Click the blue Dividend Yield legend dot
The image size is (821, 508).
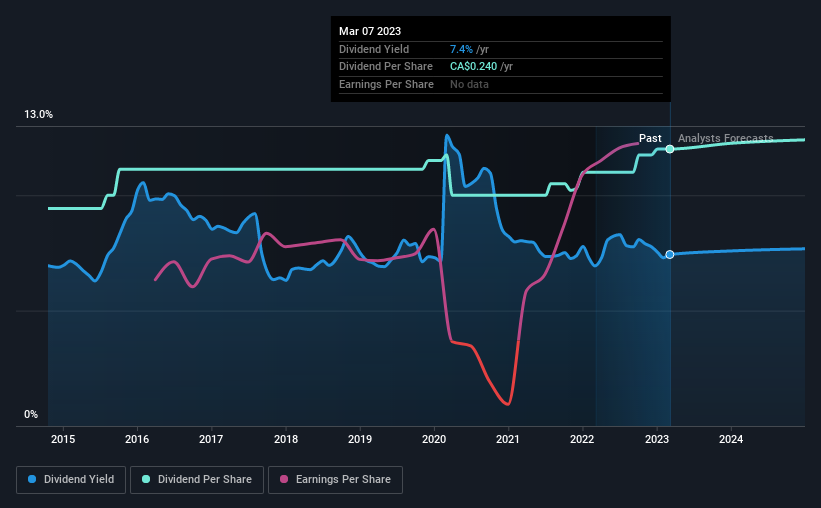32,479
